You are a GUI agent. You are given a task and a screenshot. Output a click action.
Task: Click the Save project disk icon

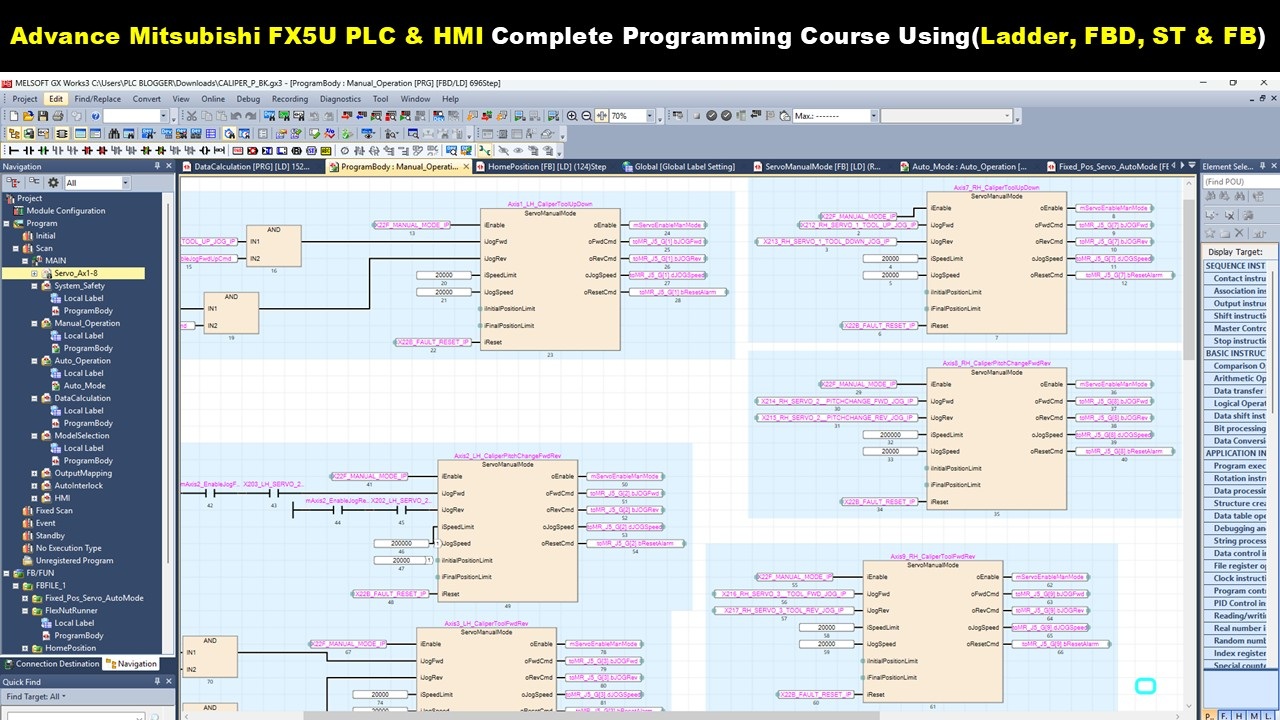(x=43, y=115)
